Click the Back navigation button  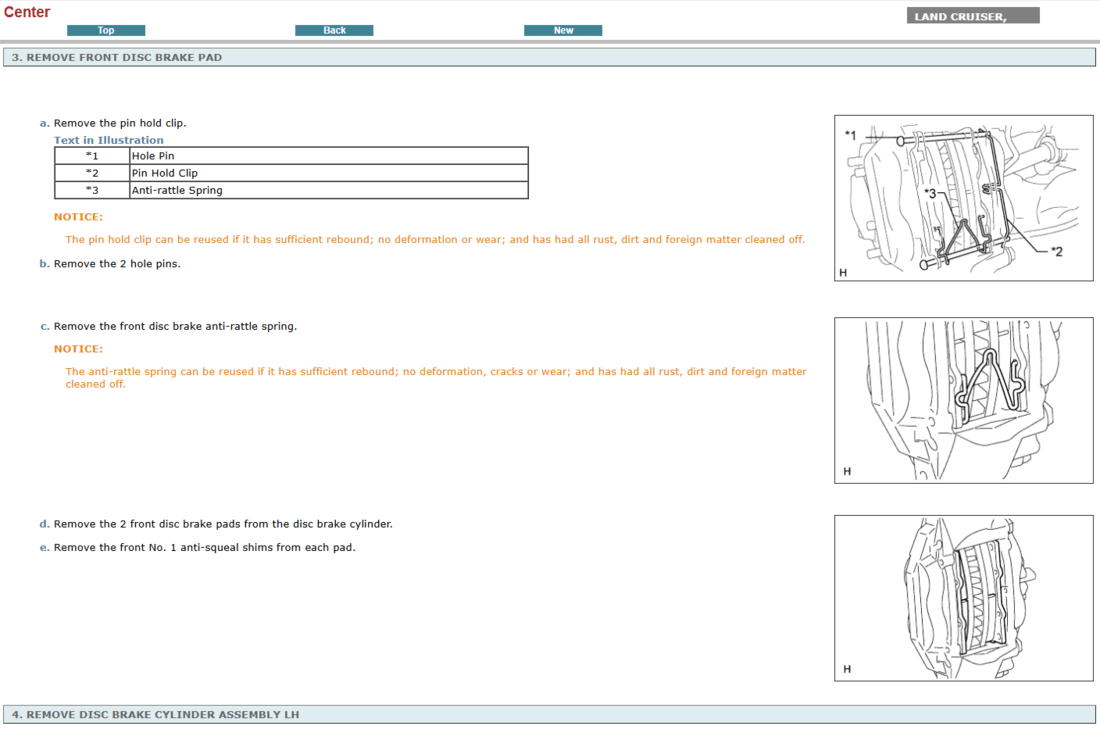334,30
